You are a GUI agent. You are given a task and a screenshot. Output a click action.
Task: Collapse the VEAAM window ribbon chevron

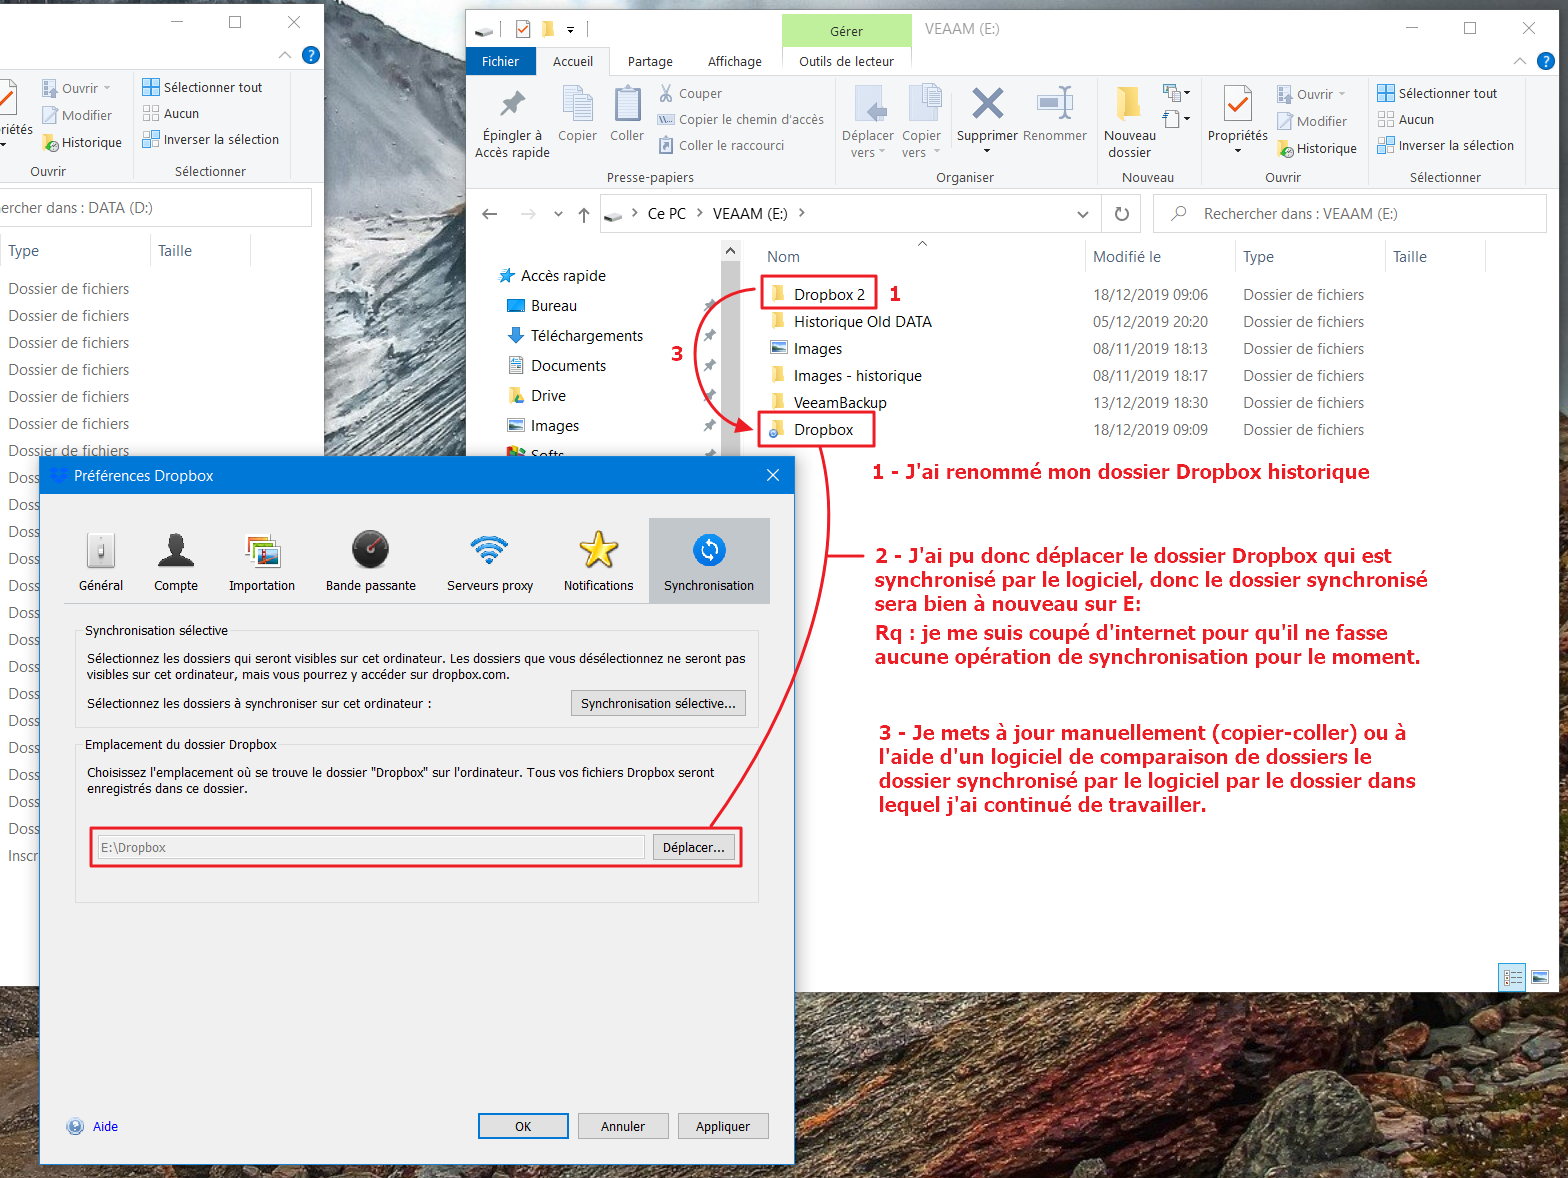click(1520, 61)
